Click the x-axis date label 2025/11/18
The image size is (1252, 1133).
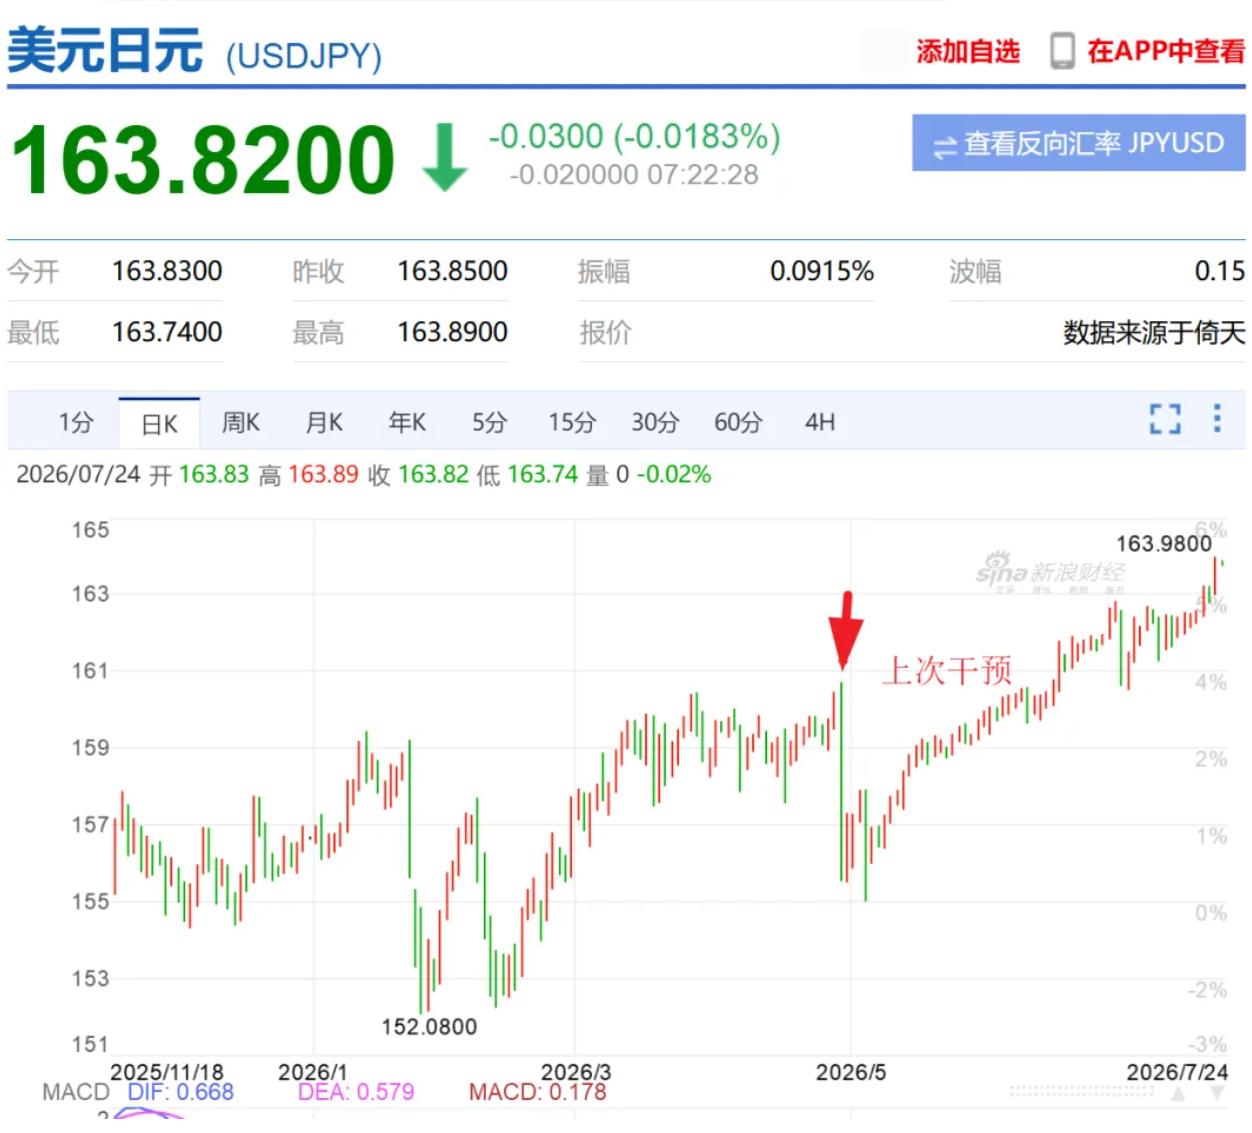(x=167, y=1072)
